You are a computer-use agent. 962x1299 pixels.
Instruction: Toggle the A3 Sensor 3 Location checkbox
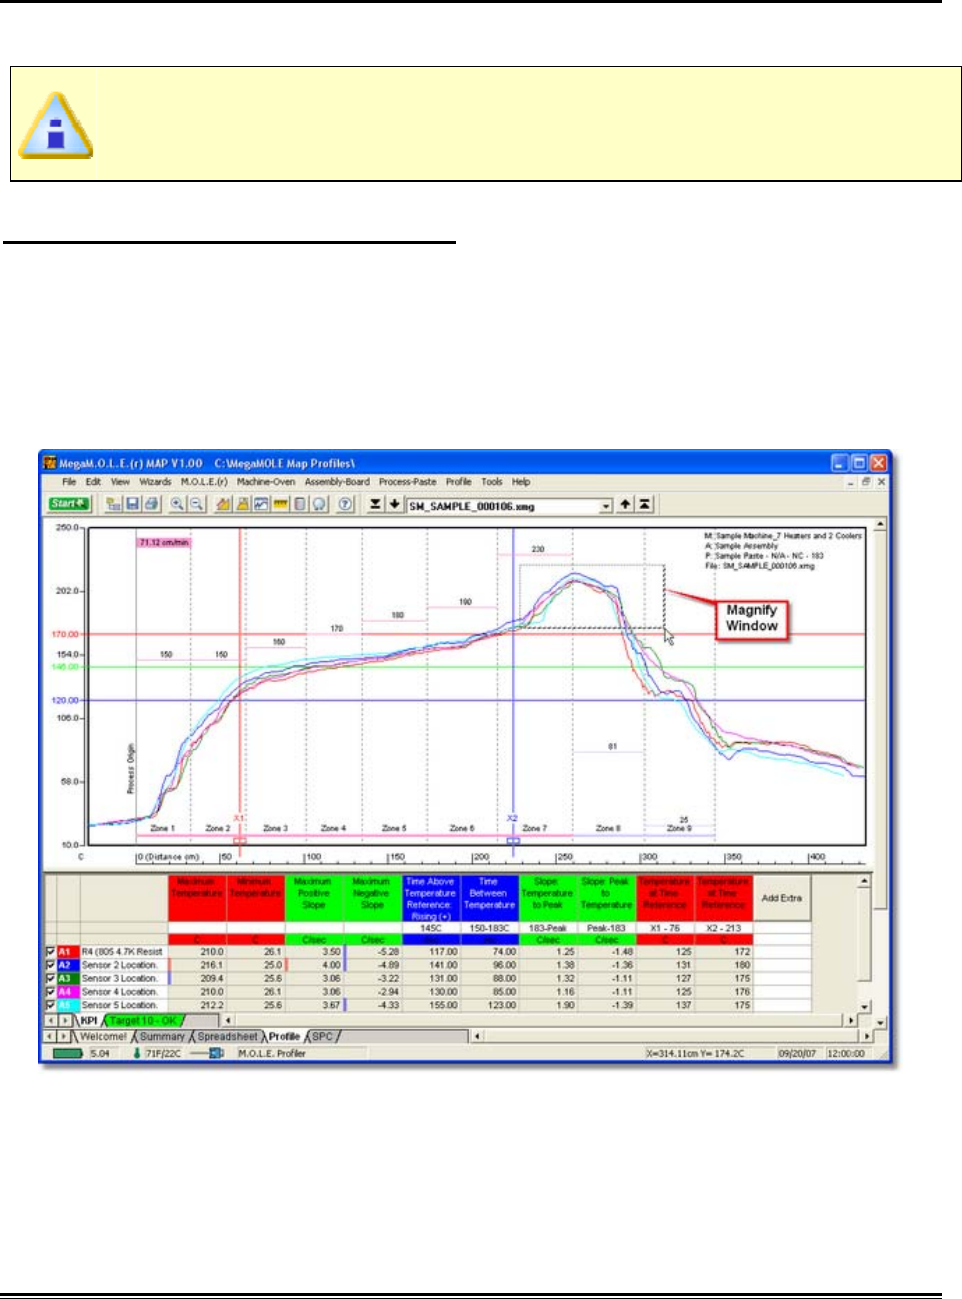pos(51,978)
